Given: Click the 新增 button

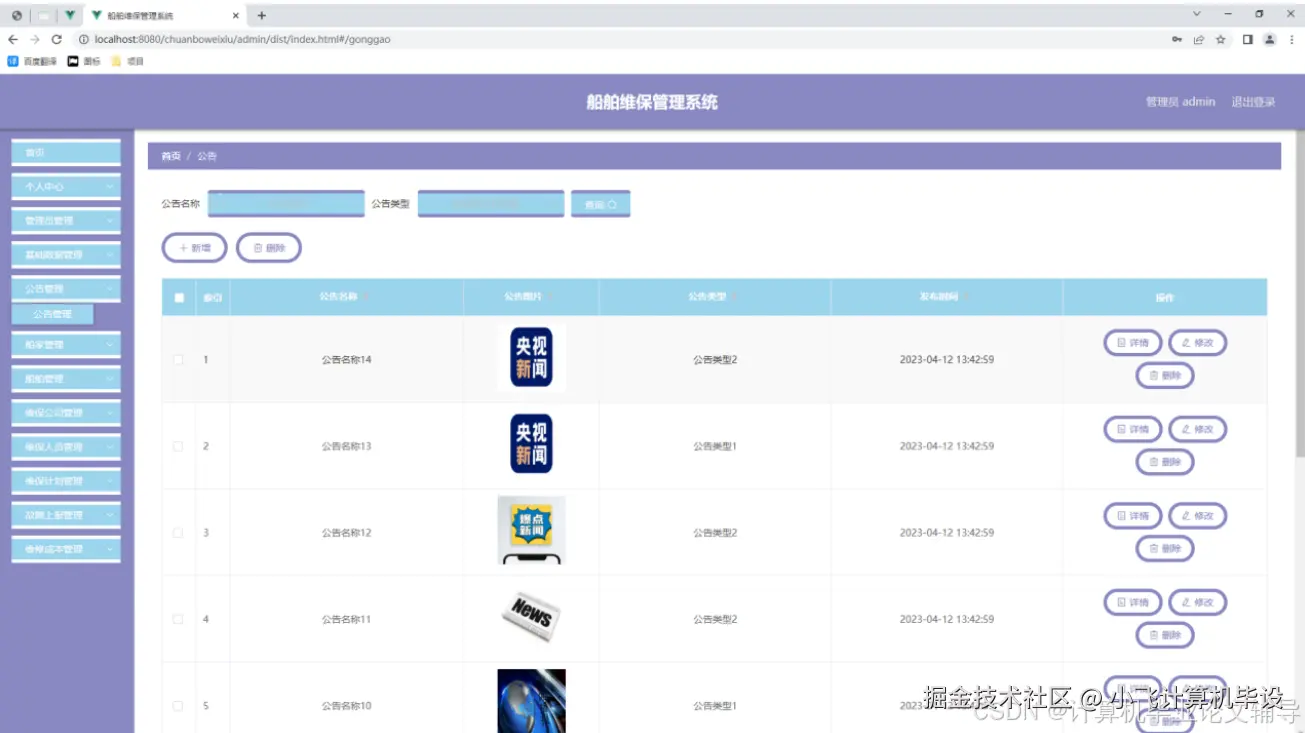Looking at the screenshot, I should click(x=194, y=248).
